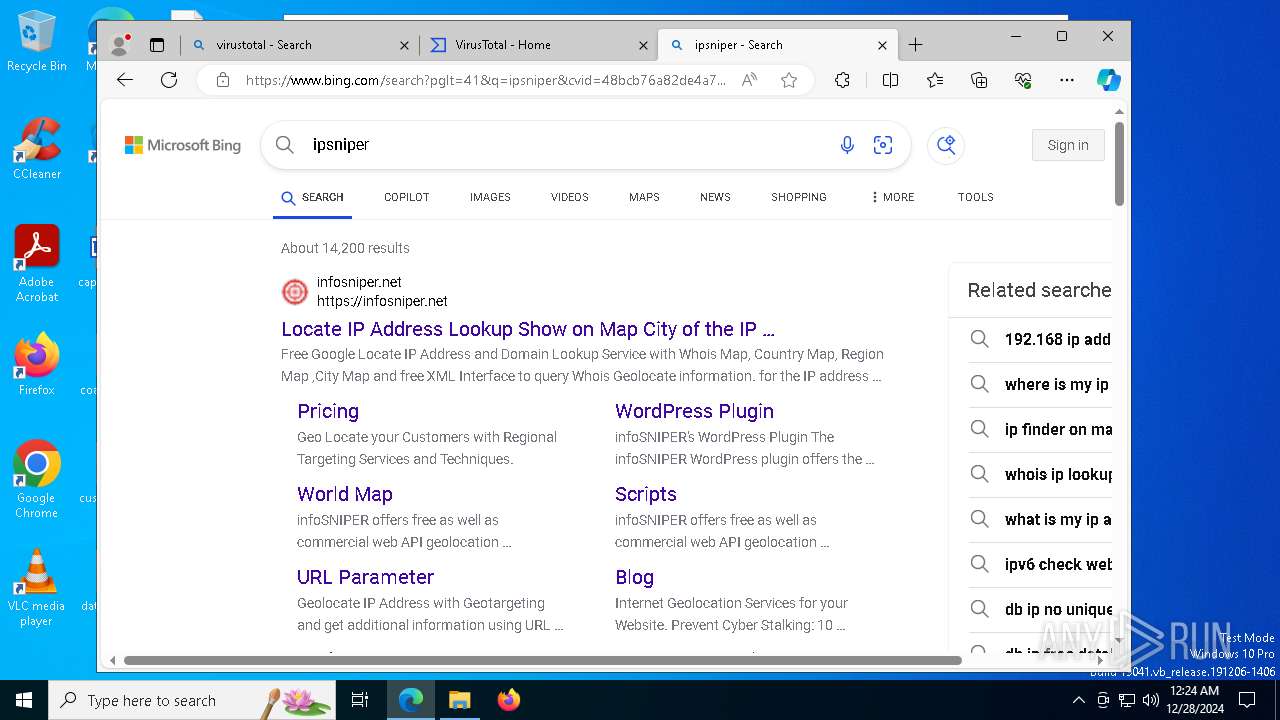This screenshot has height=720, width=1280.
Task: Open Recycle Bin desktop icon
Action: pos(36,42)
